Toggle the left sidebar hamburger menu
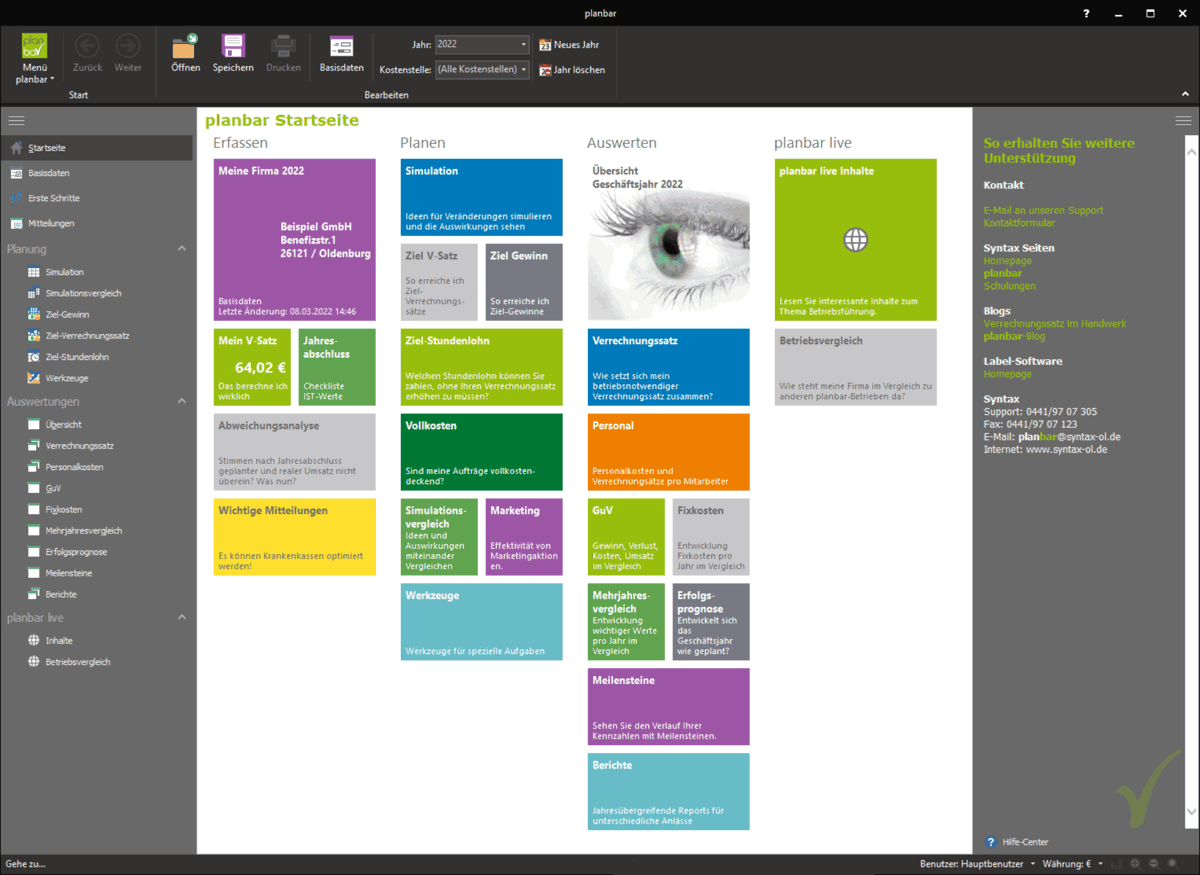Image resolution: width=1200 pixels, height=875 pixels. 16,120
